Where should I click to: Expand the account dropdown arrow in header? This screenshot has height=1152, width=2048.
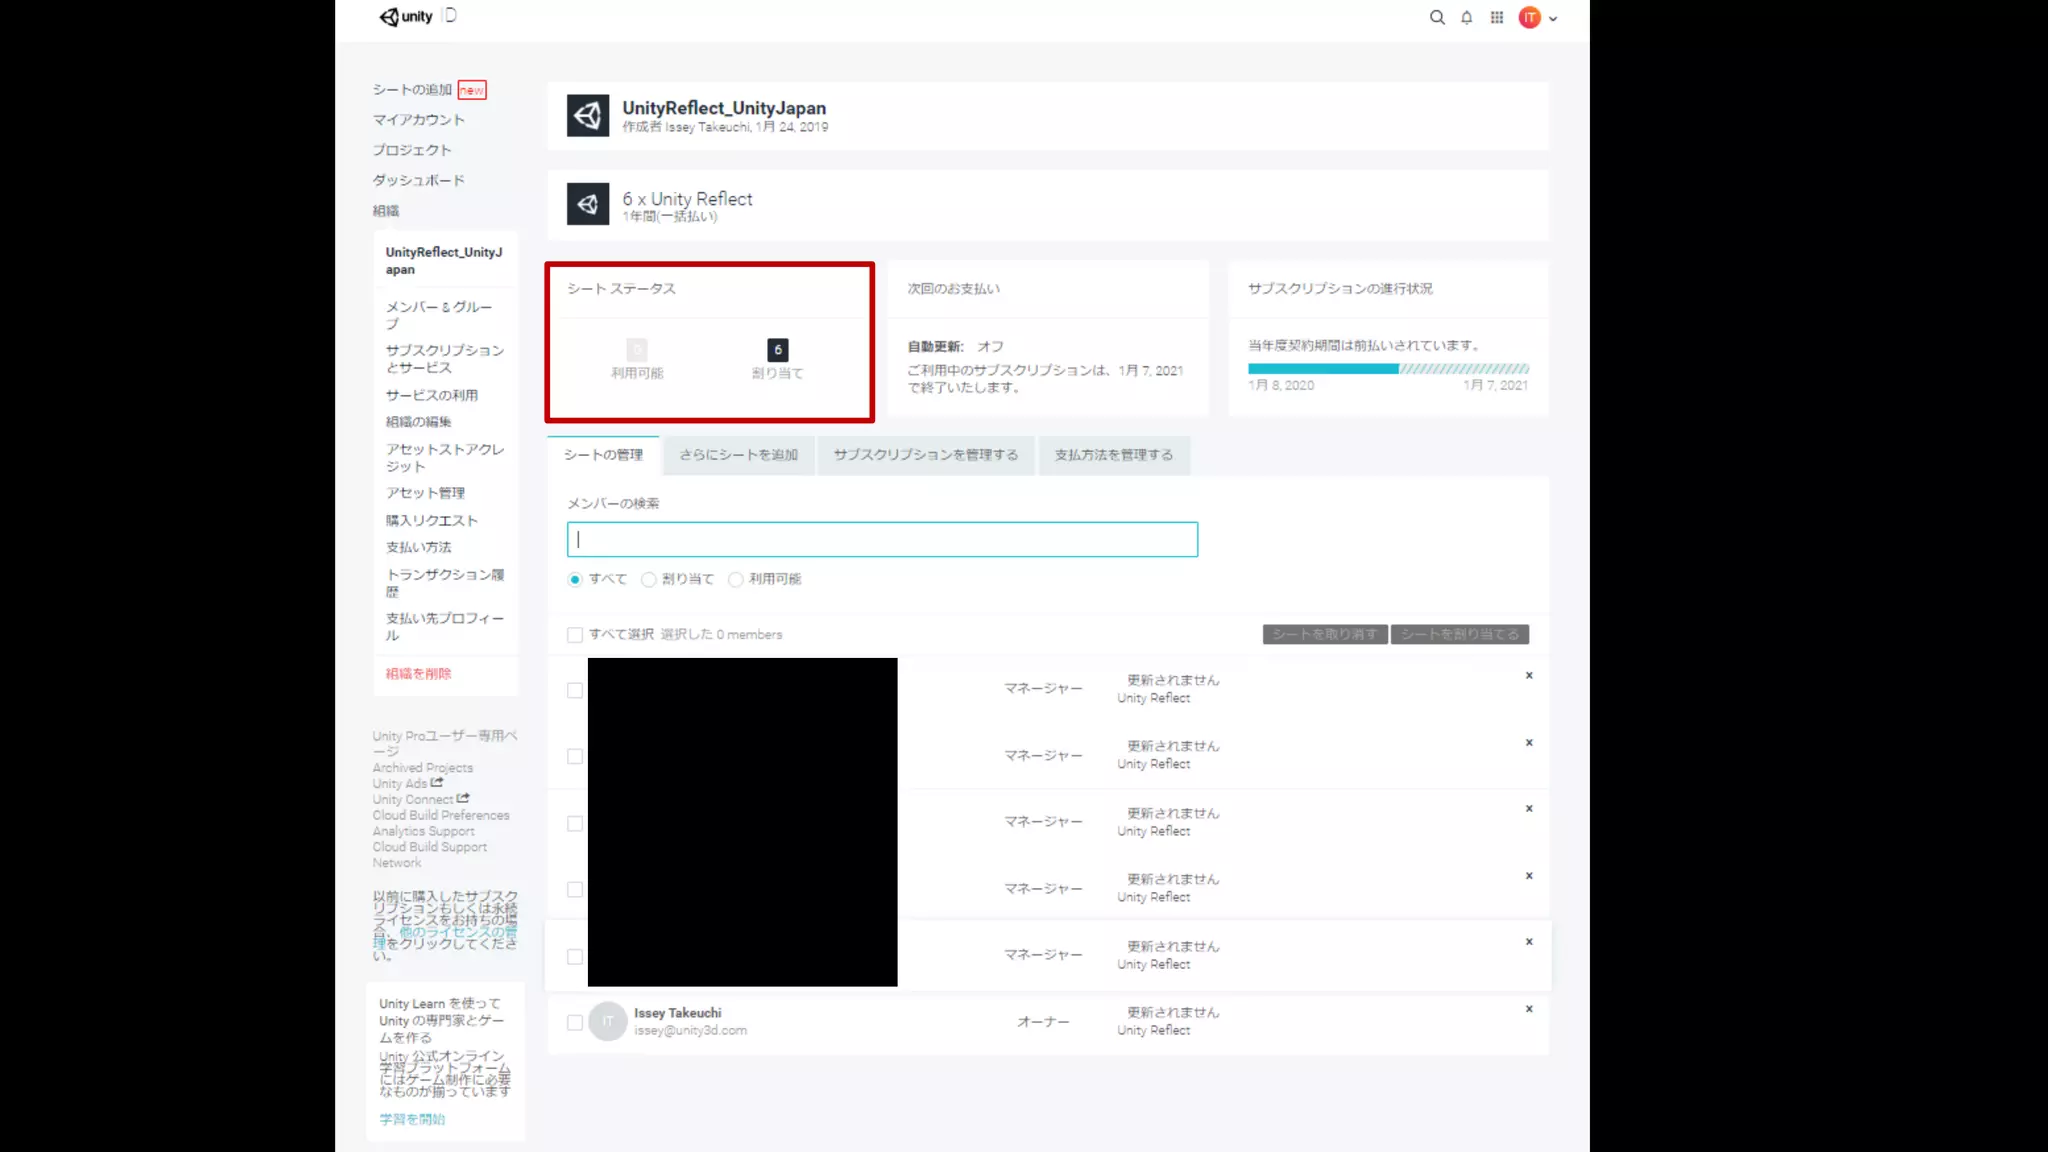(1553, 19)
